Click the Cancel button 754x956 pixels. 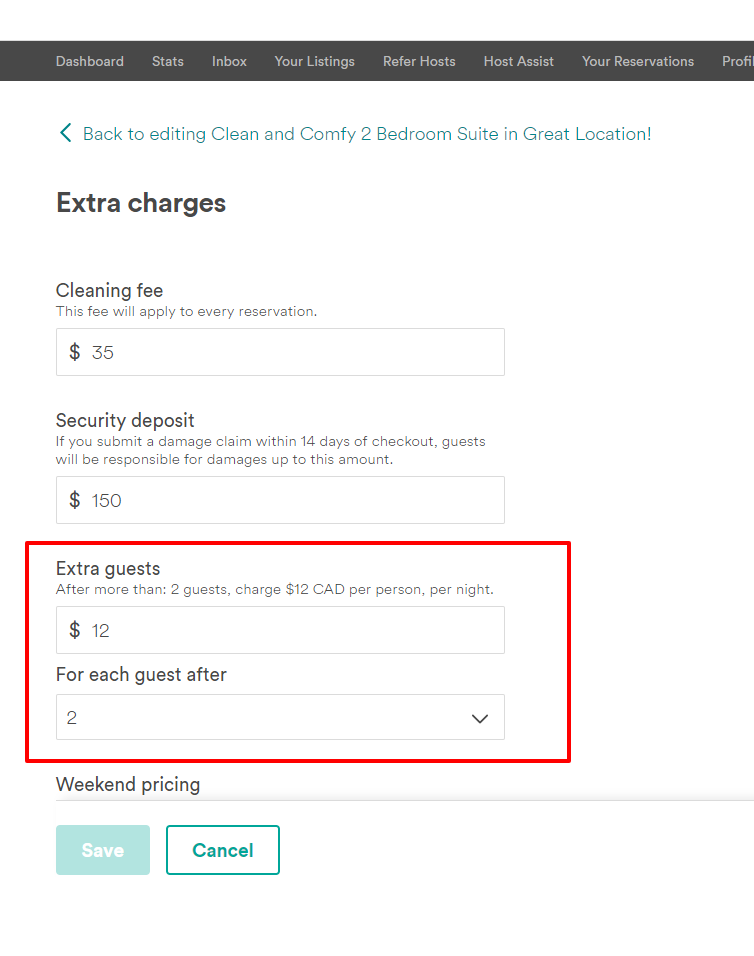click(x=222, y=850)
